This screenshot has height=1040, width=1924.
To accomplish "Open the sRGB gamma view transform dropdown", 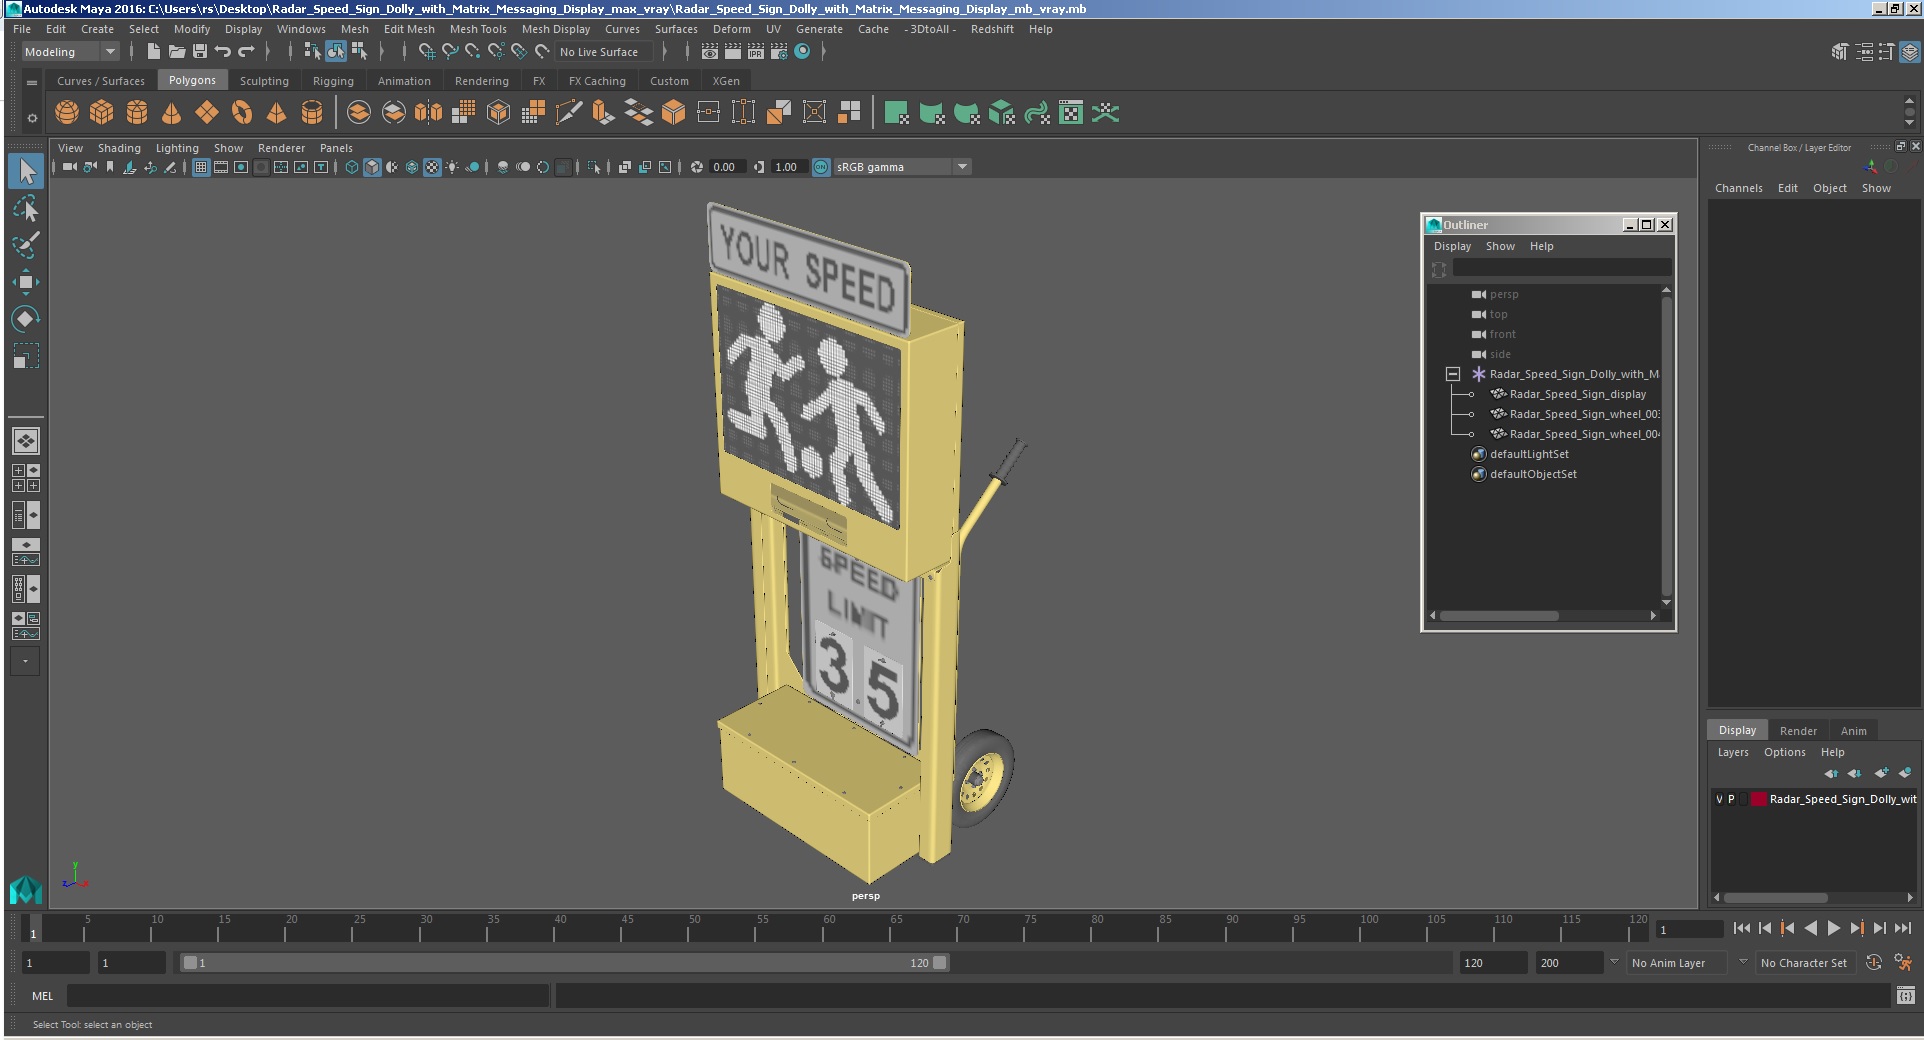I will [902, 167].
